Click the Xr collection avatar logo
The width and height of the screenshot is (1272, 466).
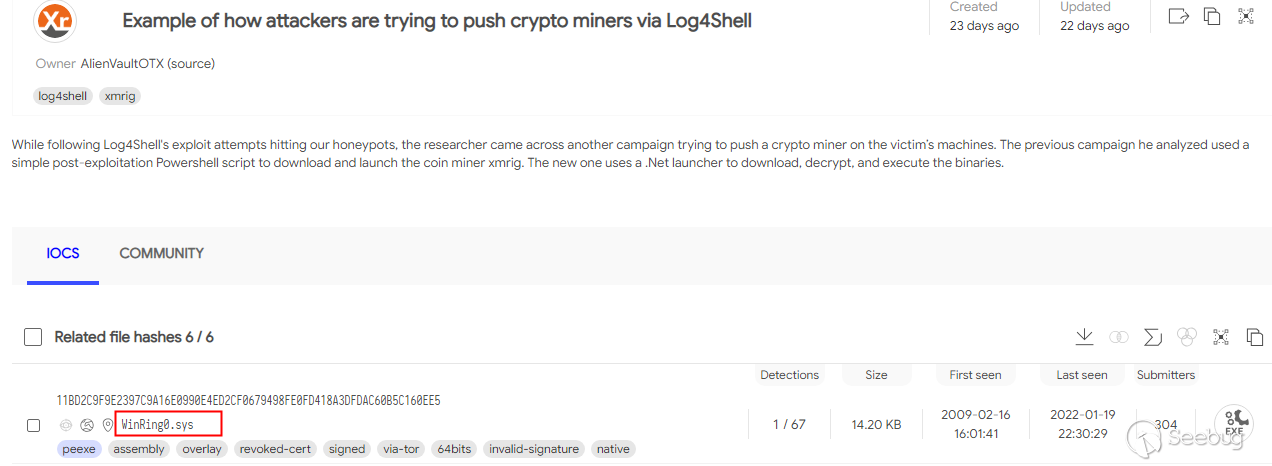coord(54,21)
